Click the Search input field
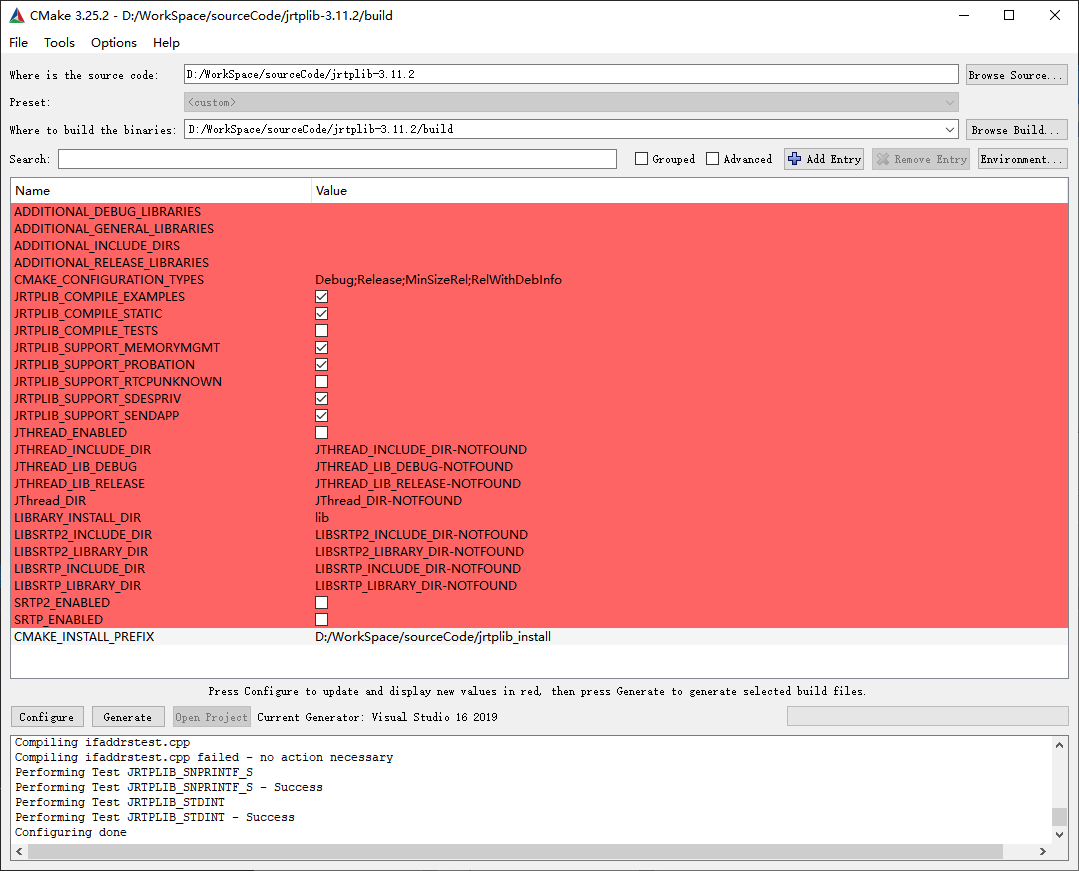The height and width of the screenshot is (871, 1079). click(x=337, y=159)
